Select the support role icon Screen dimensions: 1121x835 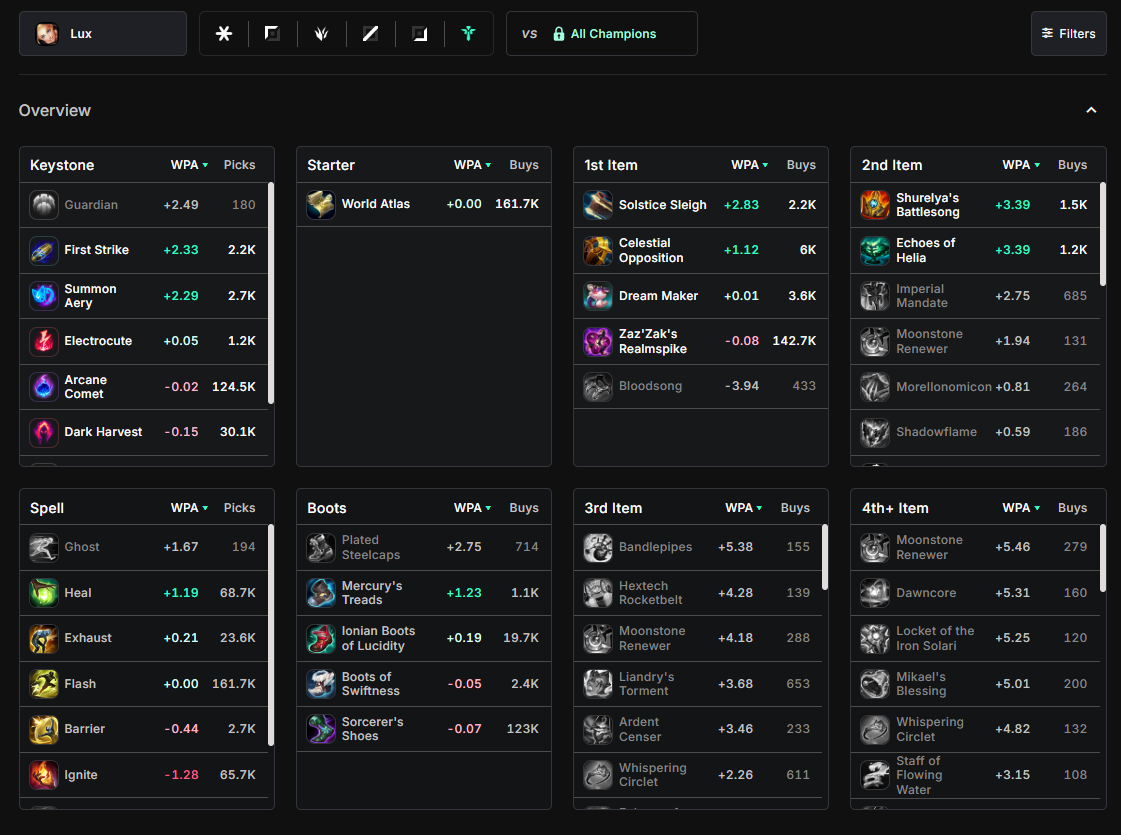[x=468, y=34]
